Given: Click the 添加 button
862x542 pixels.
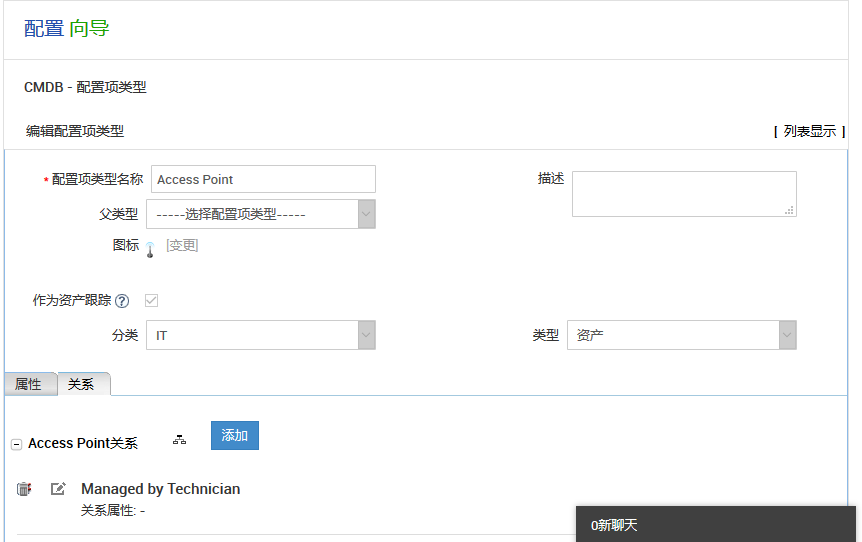Looking at the screenshot, I should (235, 436).
